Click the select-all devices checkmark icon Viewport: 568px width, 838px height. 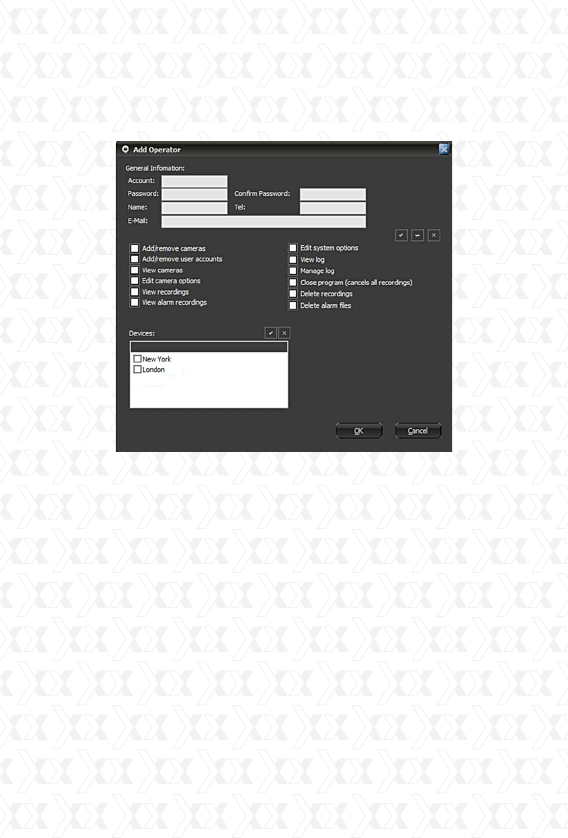click(271, 333)
